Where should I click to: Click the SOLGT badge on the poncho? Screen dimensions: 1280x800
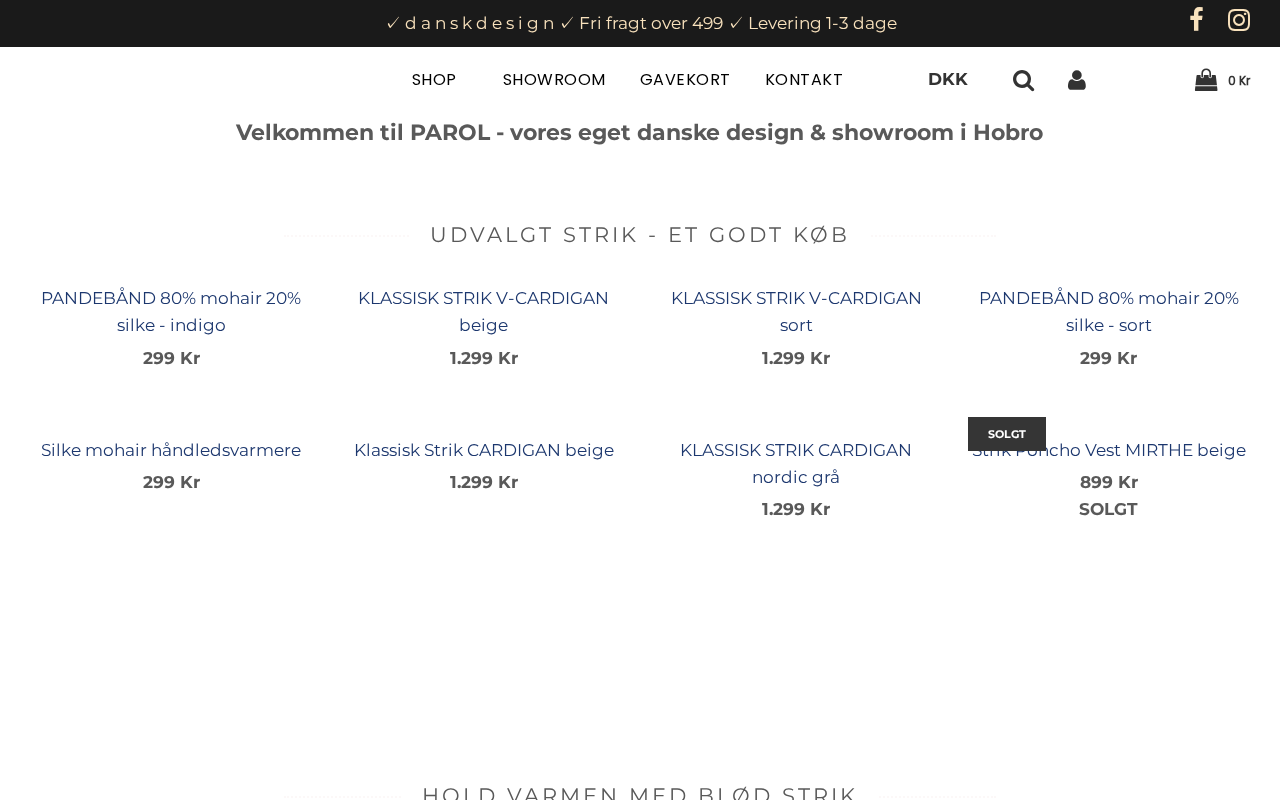[x=1007, y=434]
